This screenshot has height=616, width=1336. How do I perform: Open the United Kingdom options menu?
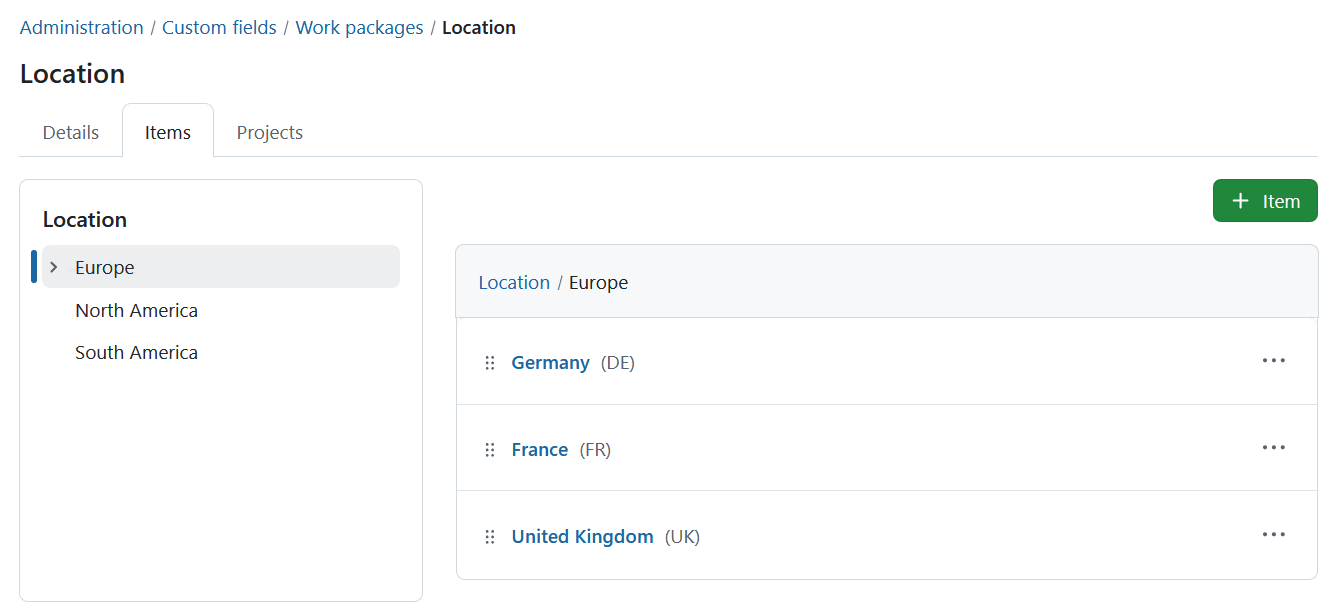[x=1273, y=534]
